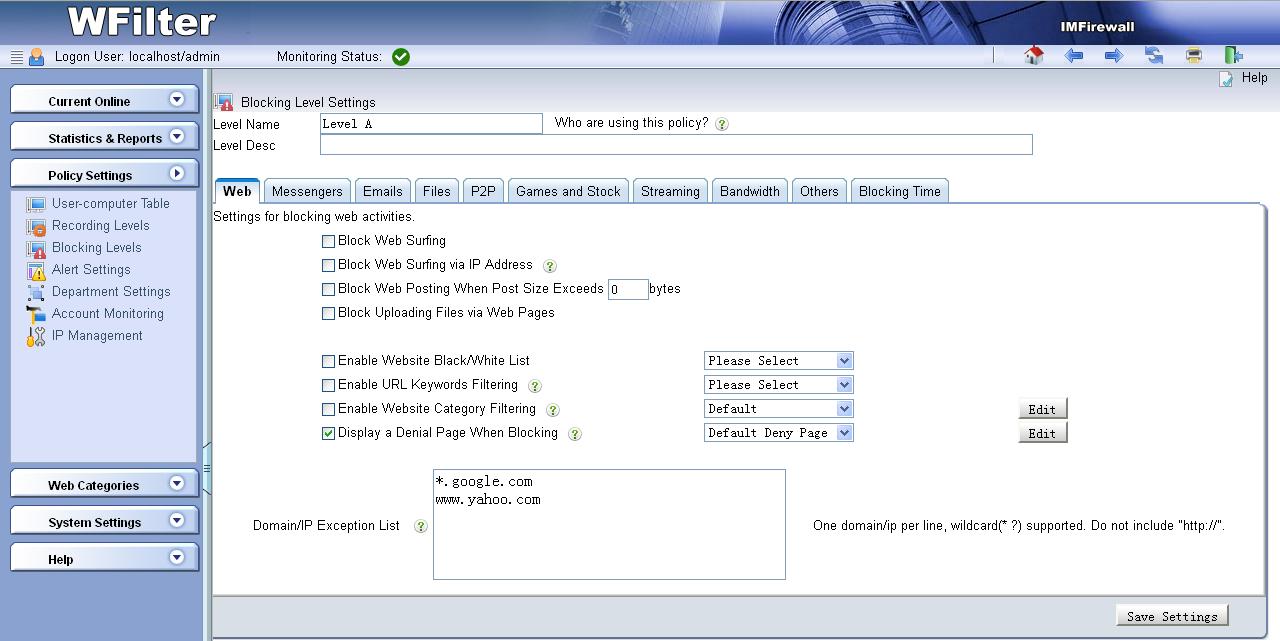Click the help icon next to URL Keywords Filtering

[535, 386]
